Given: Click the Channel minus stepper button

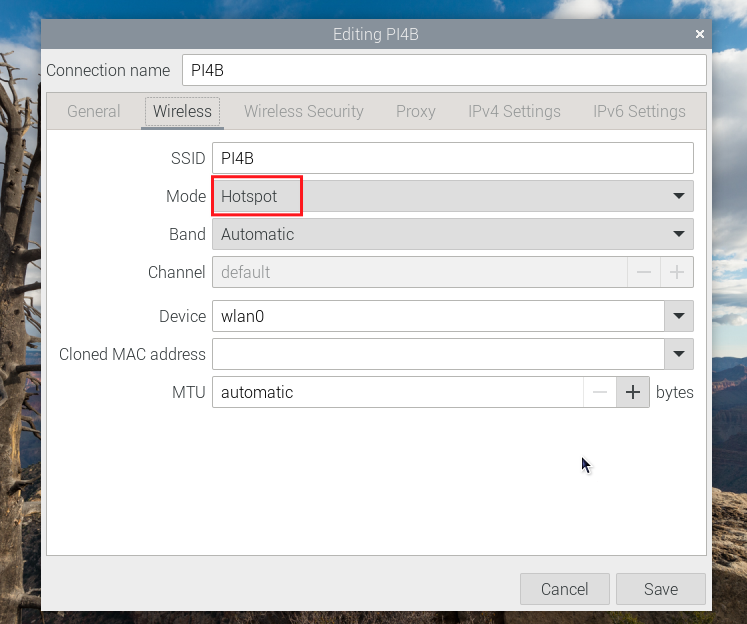Looking at the screenshot, I should [x=644, y=272].
